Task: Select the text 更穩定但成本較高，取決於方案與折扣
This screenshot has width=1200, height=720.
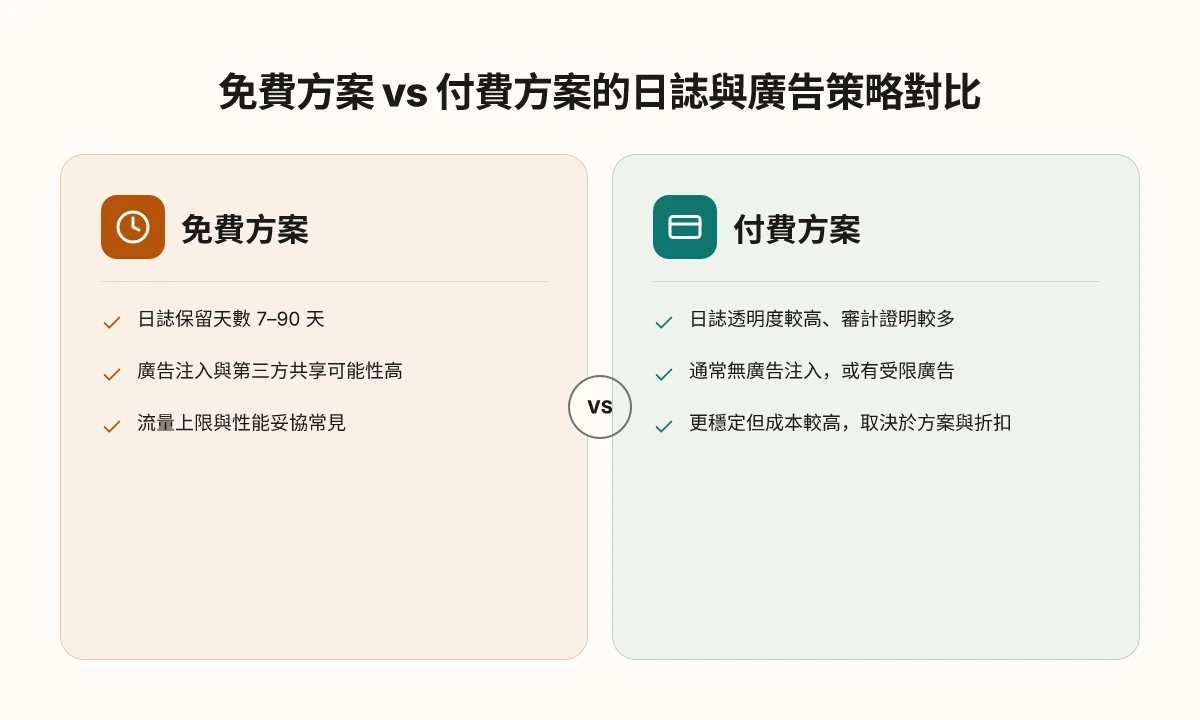Action: tap(850, 423)
